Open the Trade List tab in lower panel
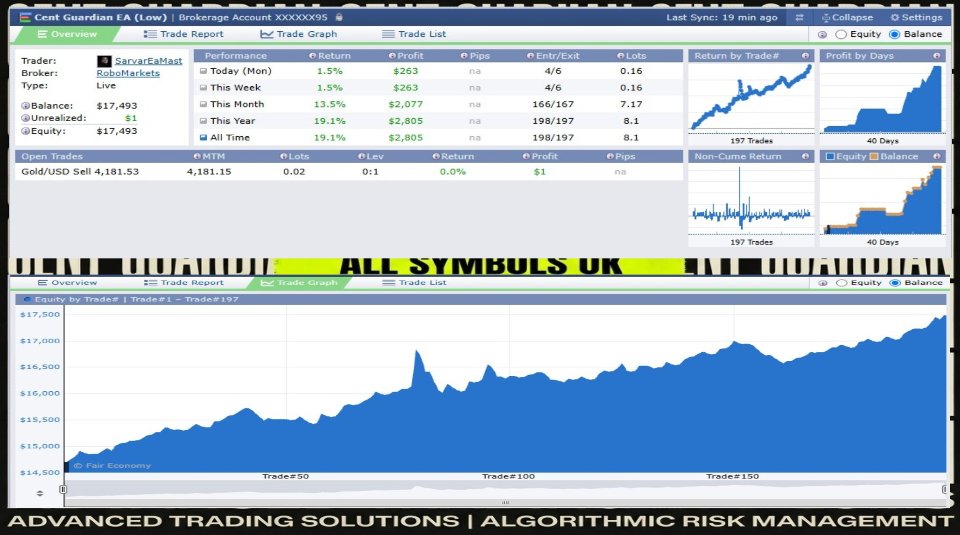Screen dimensions: 960x535 click(414, 283)
